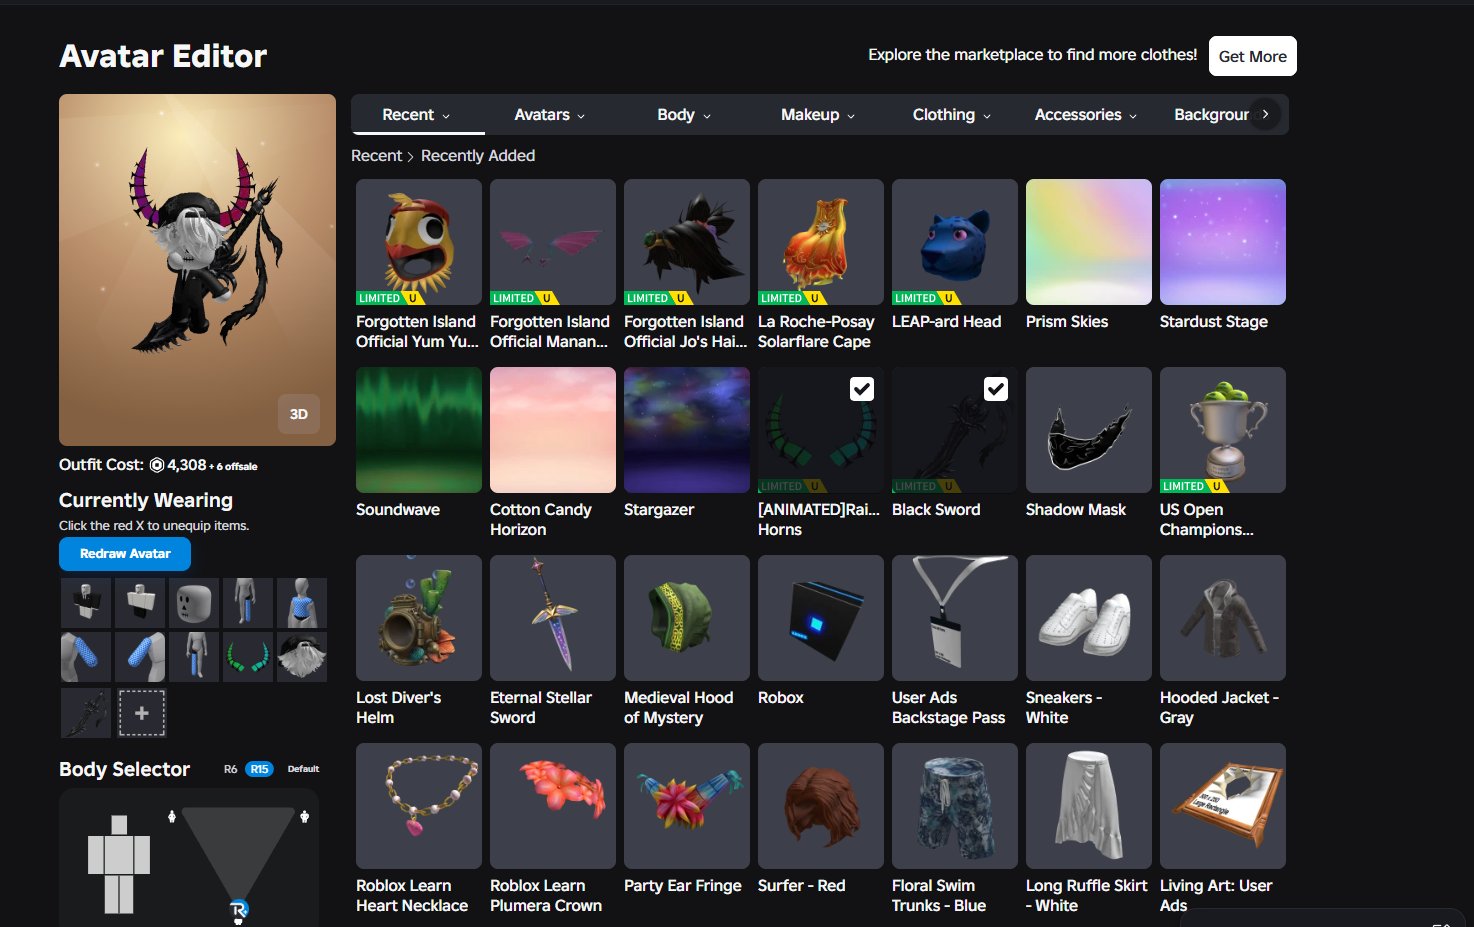Uncheck the Black Sword item checkbox
The image size is (1474, 927).
point(996,389)
